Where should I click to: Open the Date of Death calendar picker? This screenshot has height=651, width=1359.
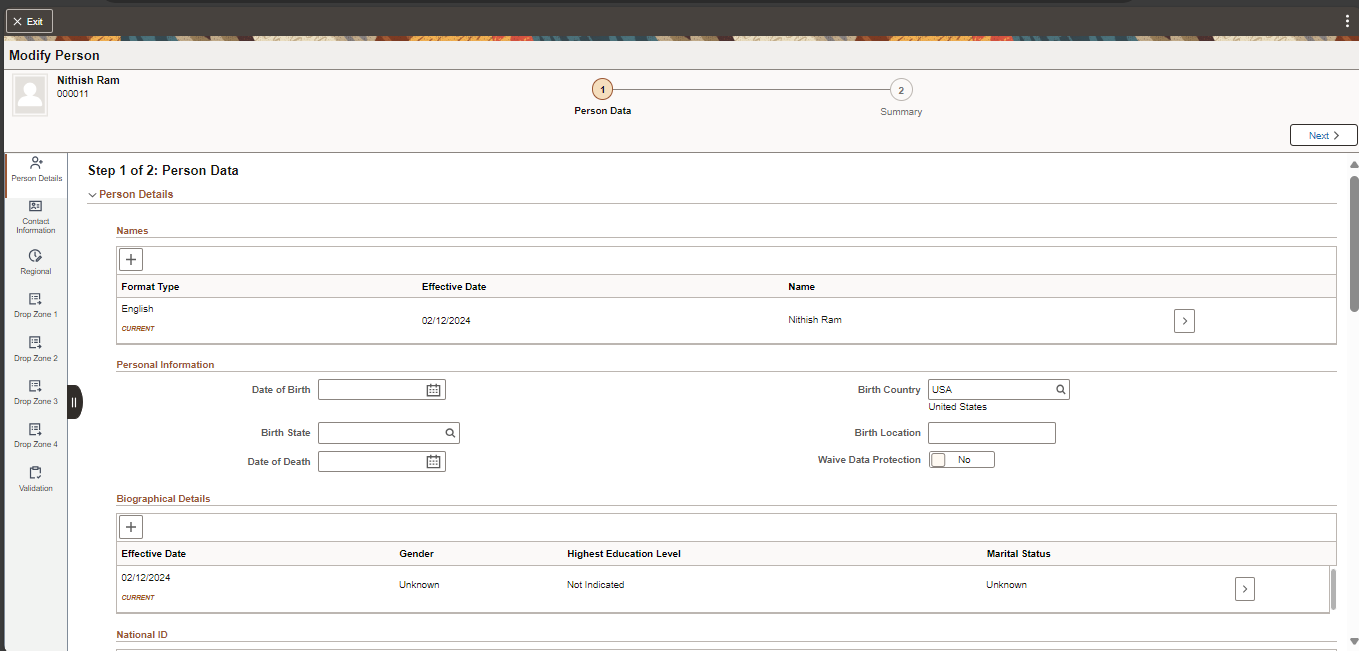(433, 462)
